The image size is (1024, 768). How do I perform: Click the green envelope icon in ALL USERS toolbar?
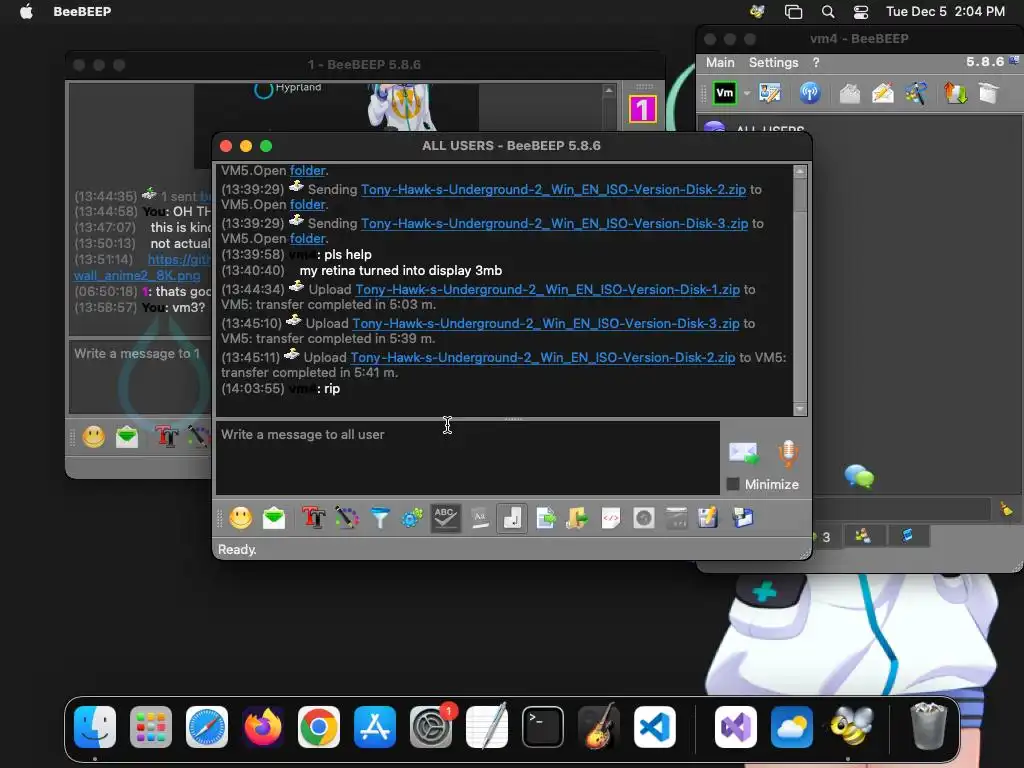point(274,519)
